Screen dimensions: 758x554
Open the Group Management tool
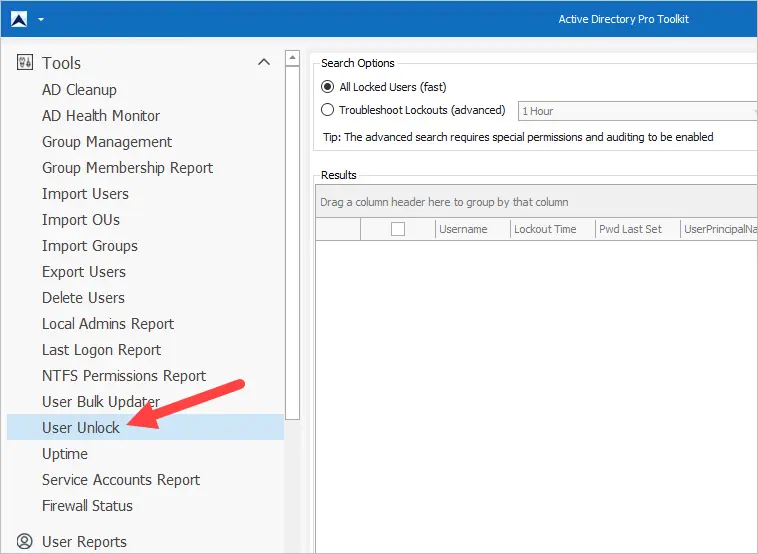click(x=107, y=142)
